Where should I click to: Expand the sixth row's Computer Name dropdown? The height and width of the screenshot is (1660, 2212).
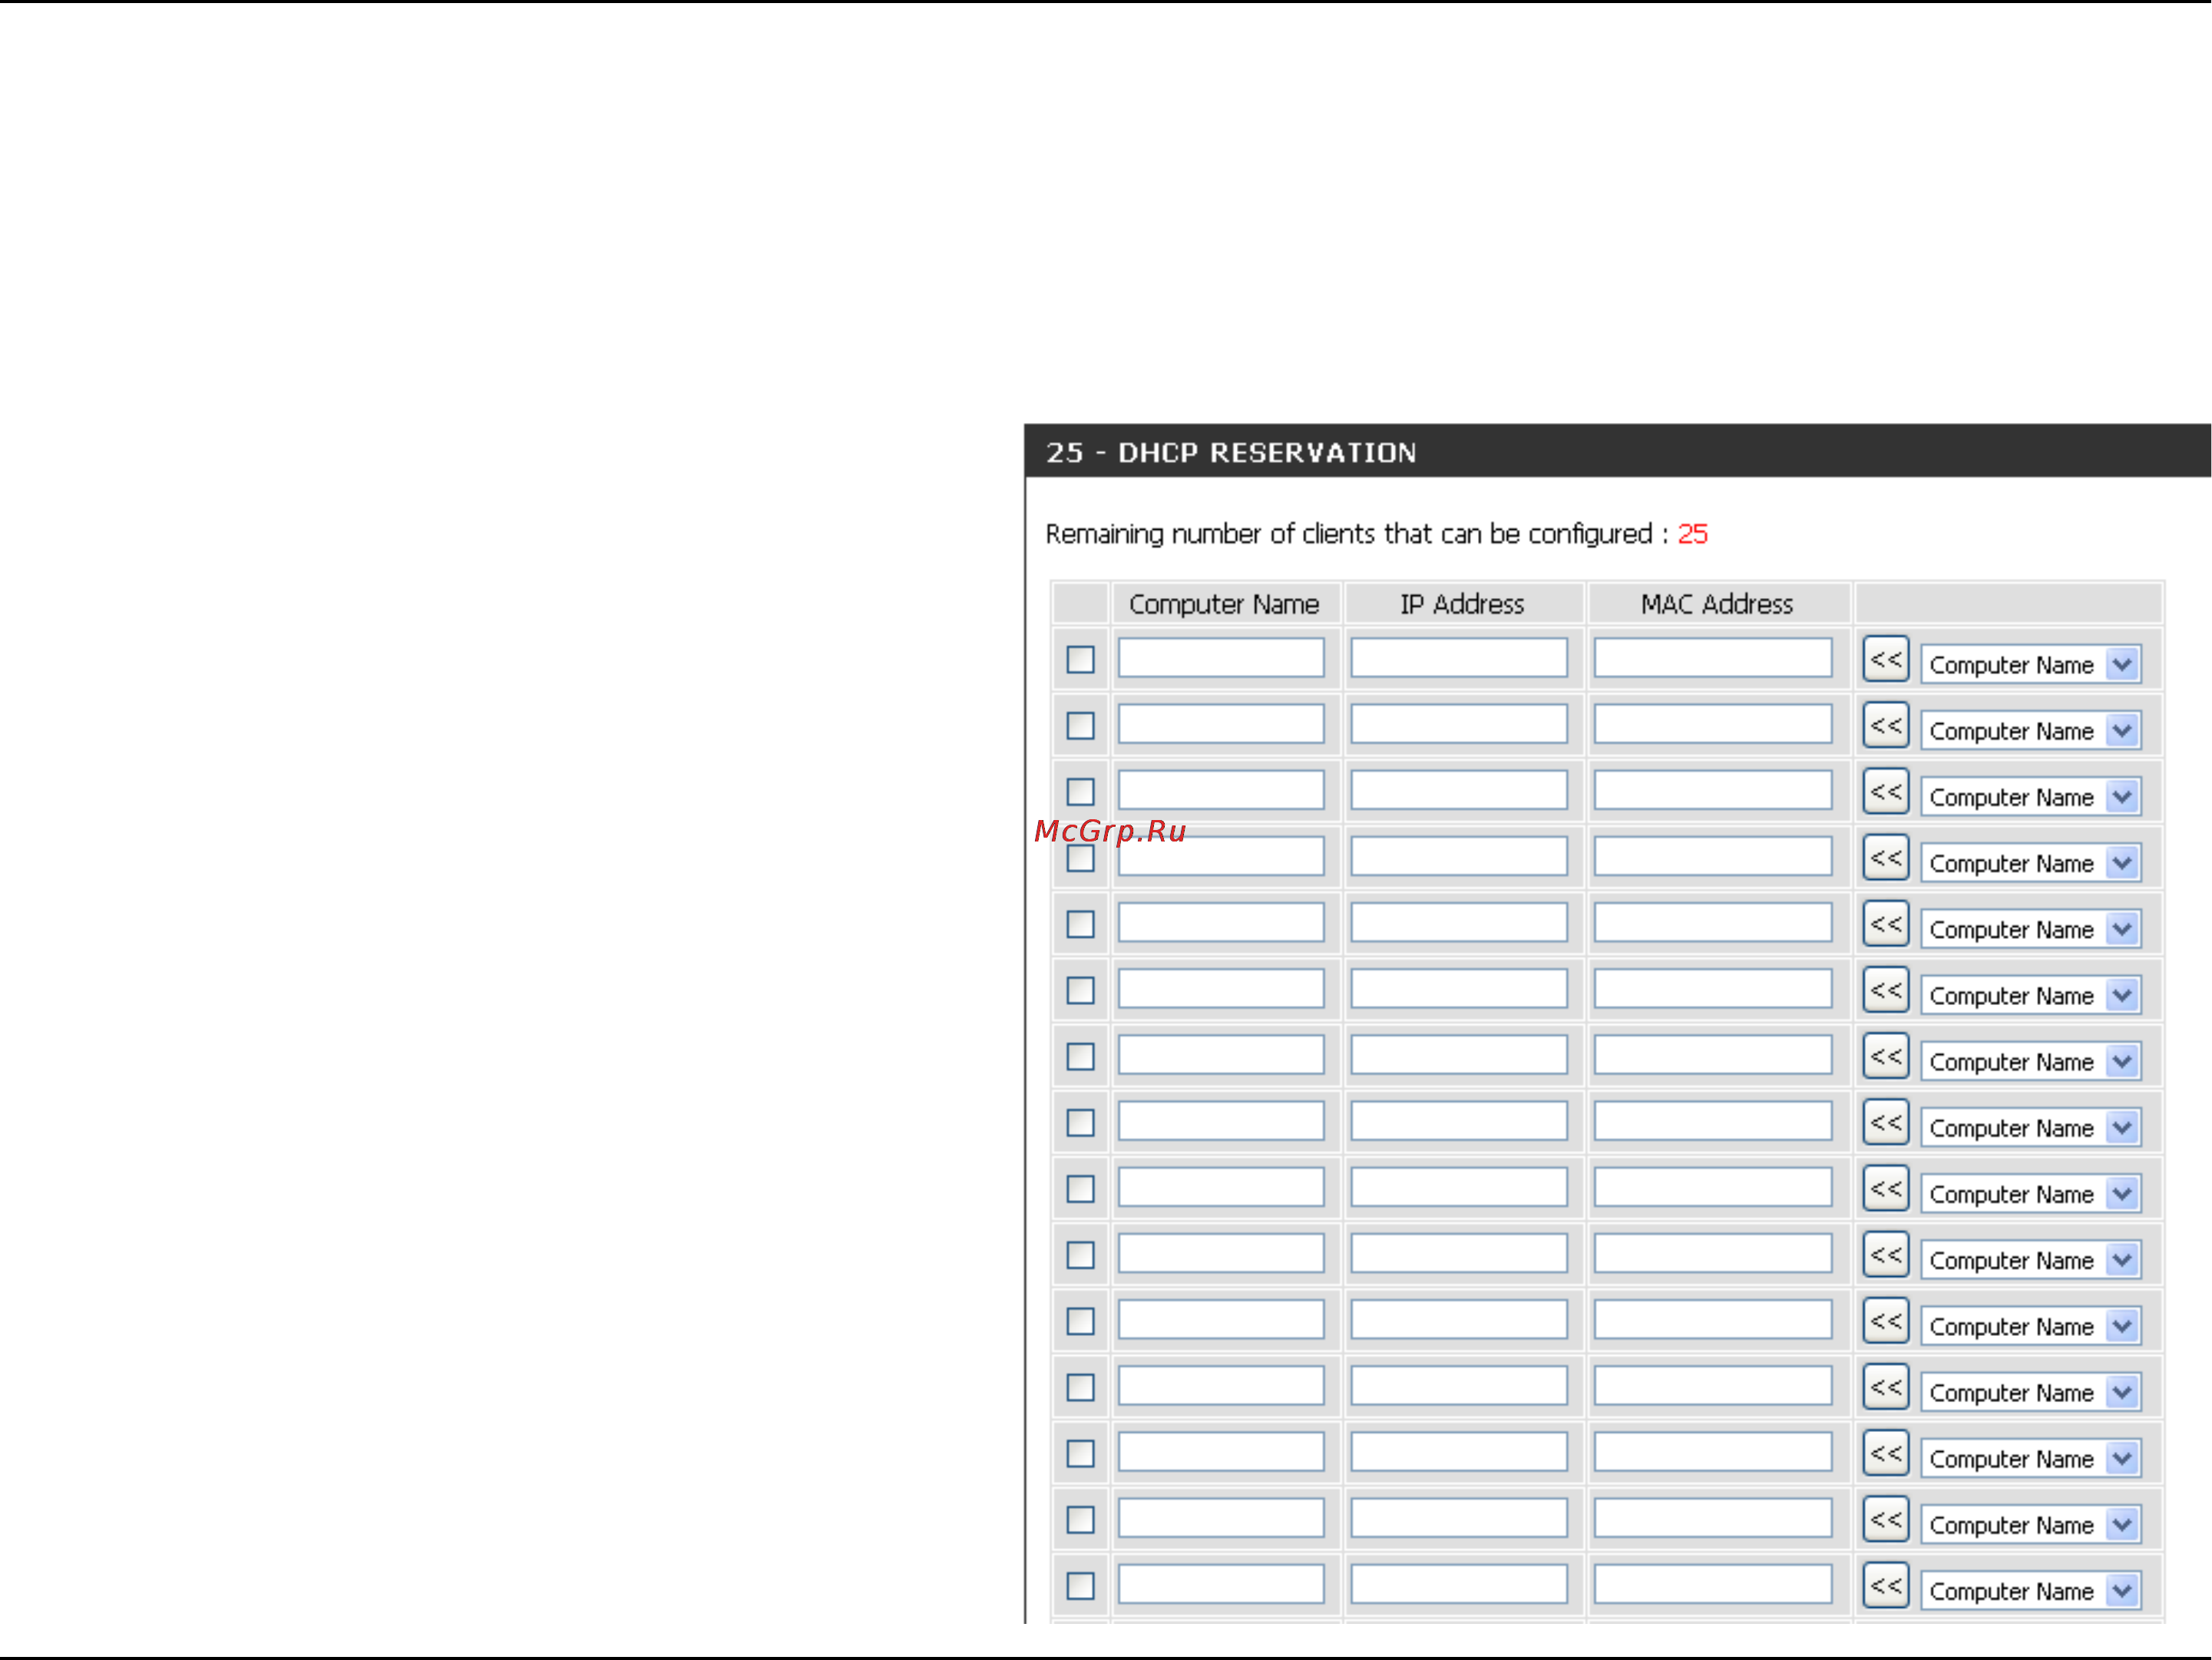click(2031, 995)
